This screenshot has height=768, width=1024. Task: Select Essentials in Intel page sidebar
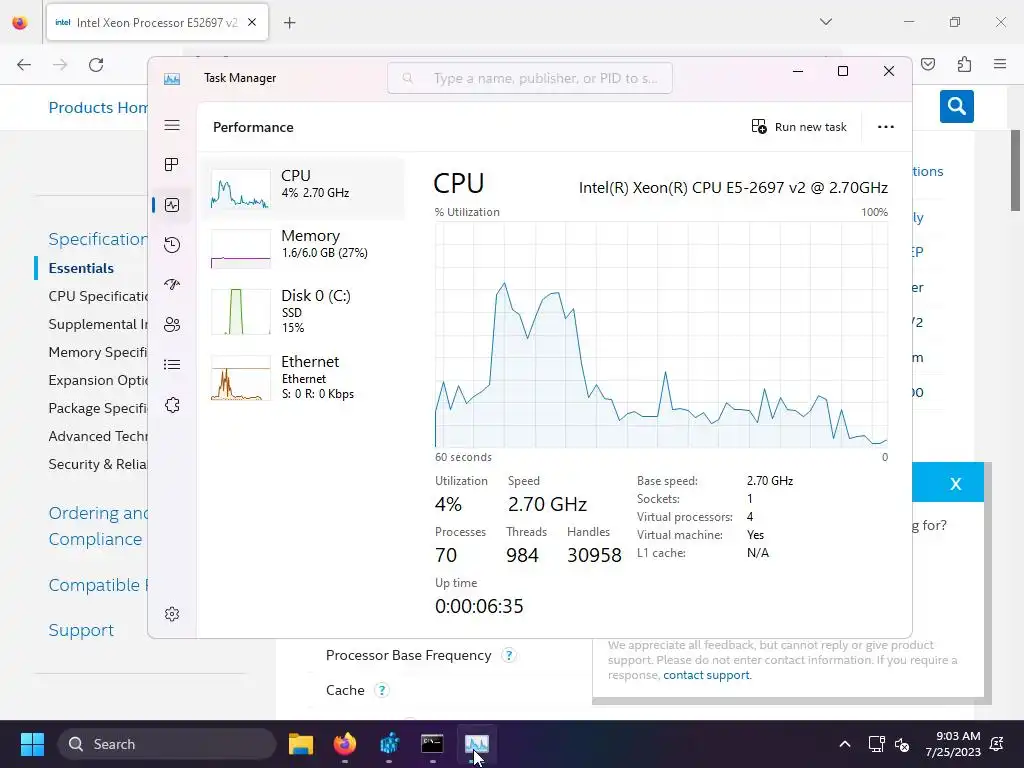pyautogui.click(x=81, y=268)
